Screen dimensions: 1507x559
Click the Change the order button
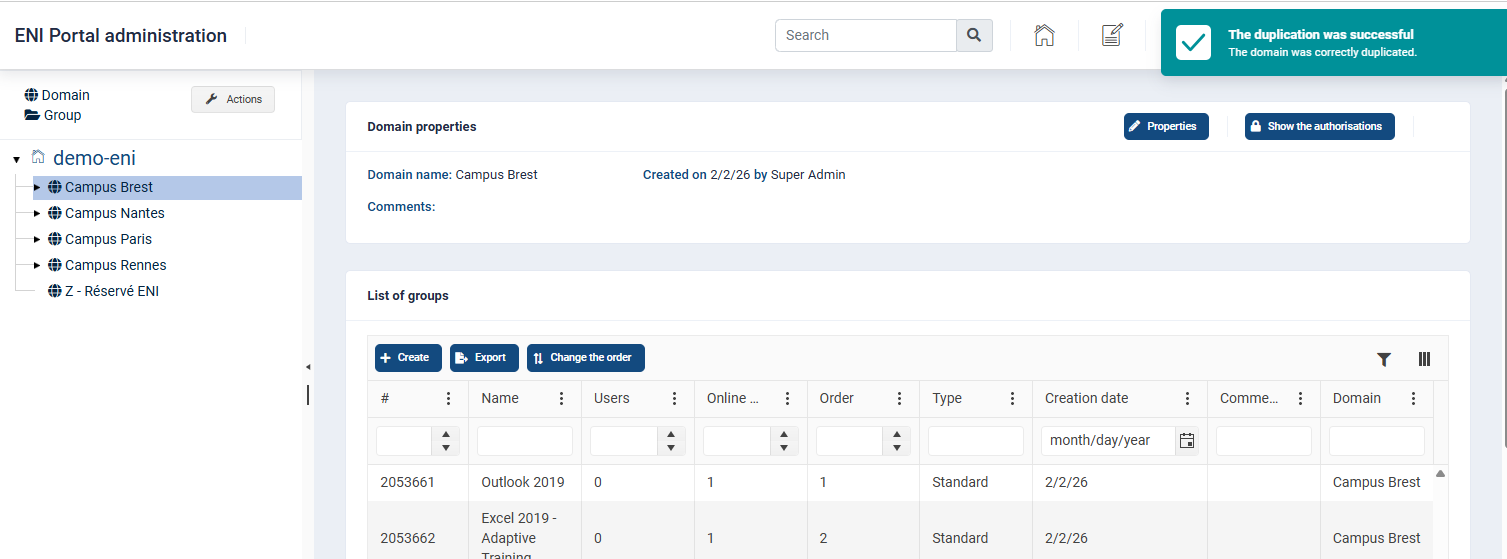[586, 358]
